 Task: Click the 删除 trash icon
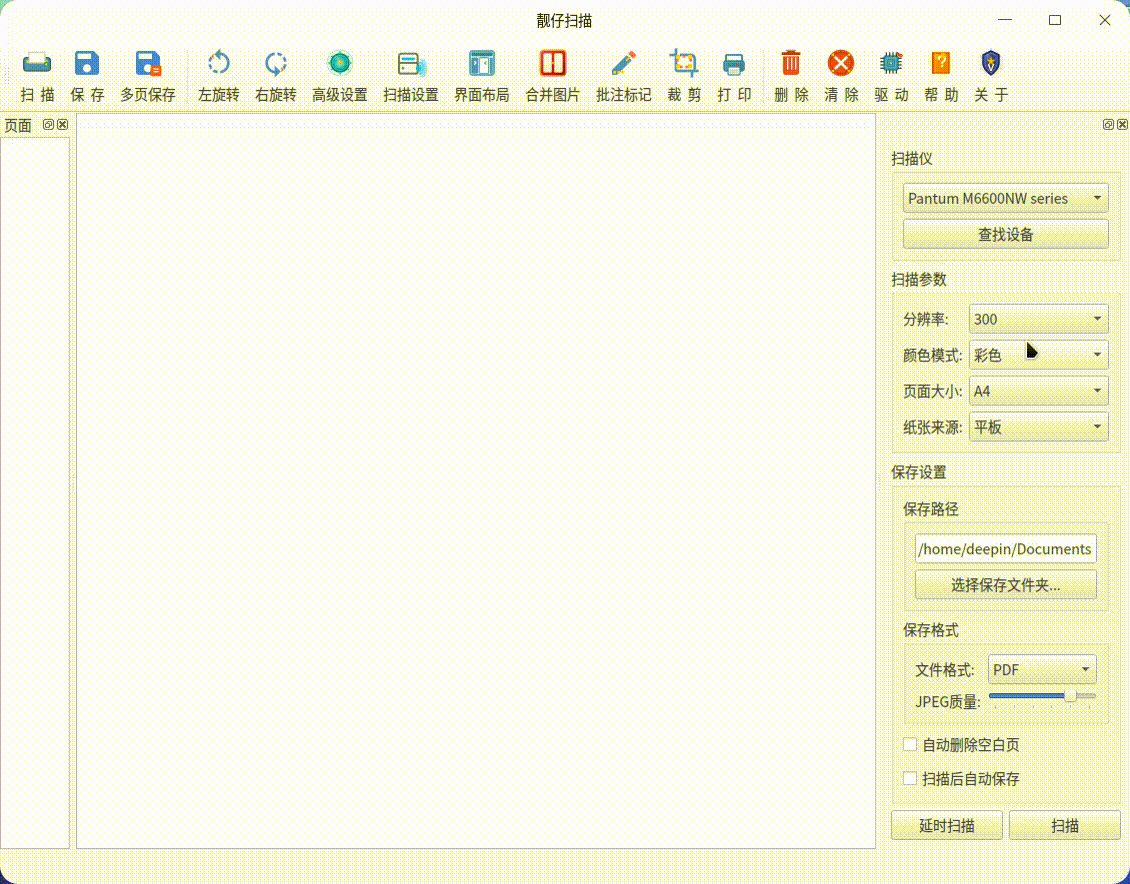click(x=791, y=63)
